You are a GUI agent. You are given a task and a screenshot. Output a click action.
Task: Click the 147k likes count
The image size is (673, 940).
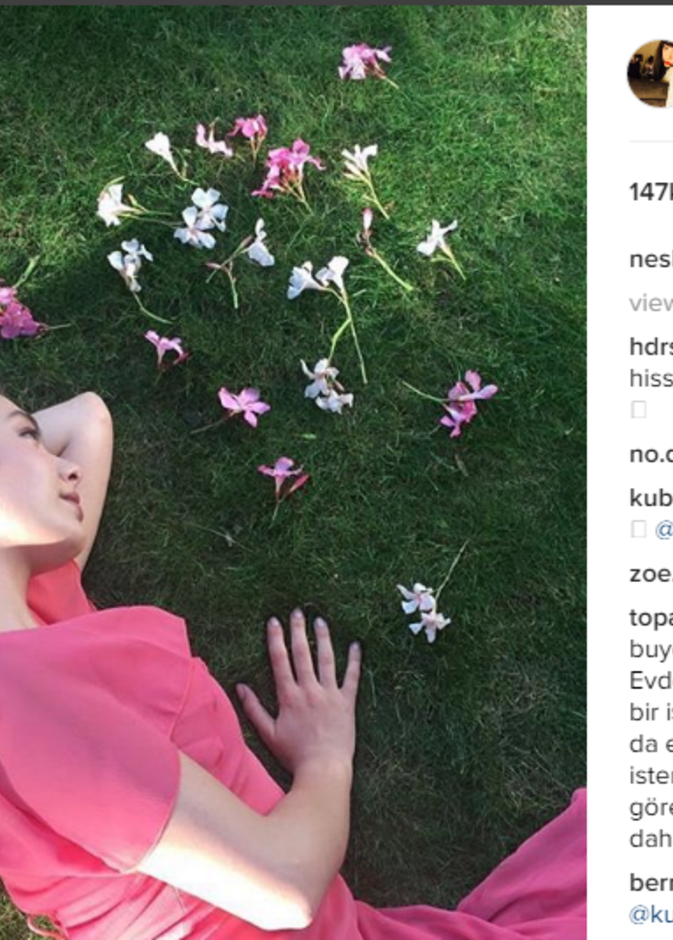pyautogui.click(x=651, y=192)
